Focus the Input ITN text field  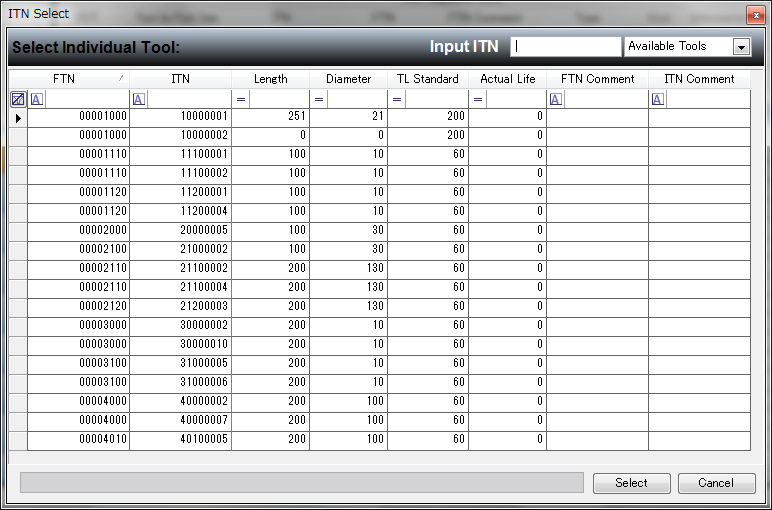[566, 47]
